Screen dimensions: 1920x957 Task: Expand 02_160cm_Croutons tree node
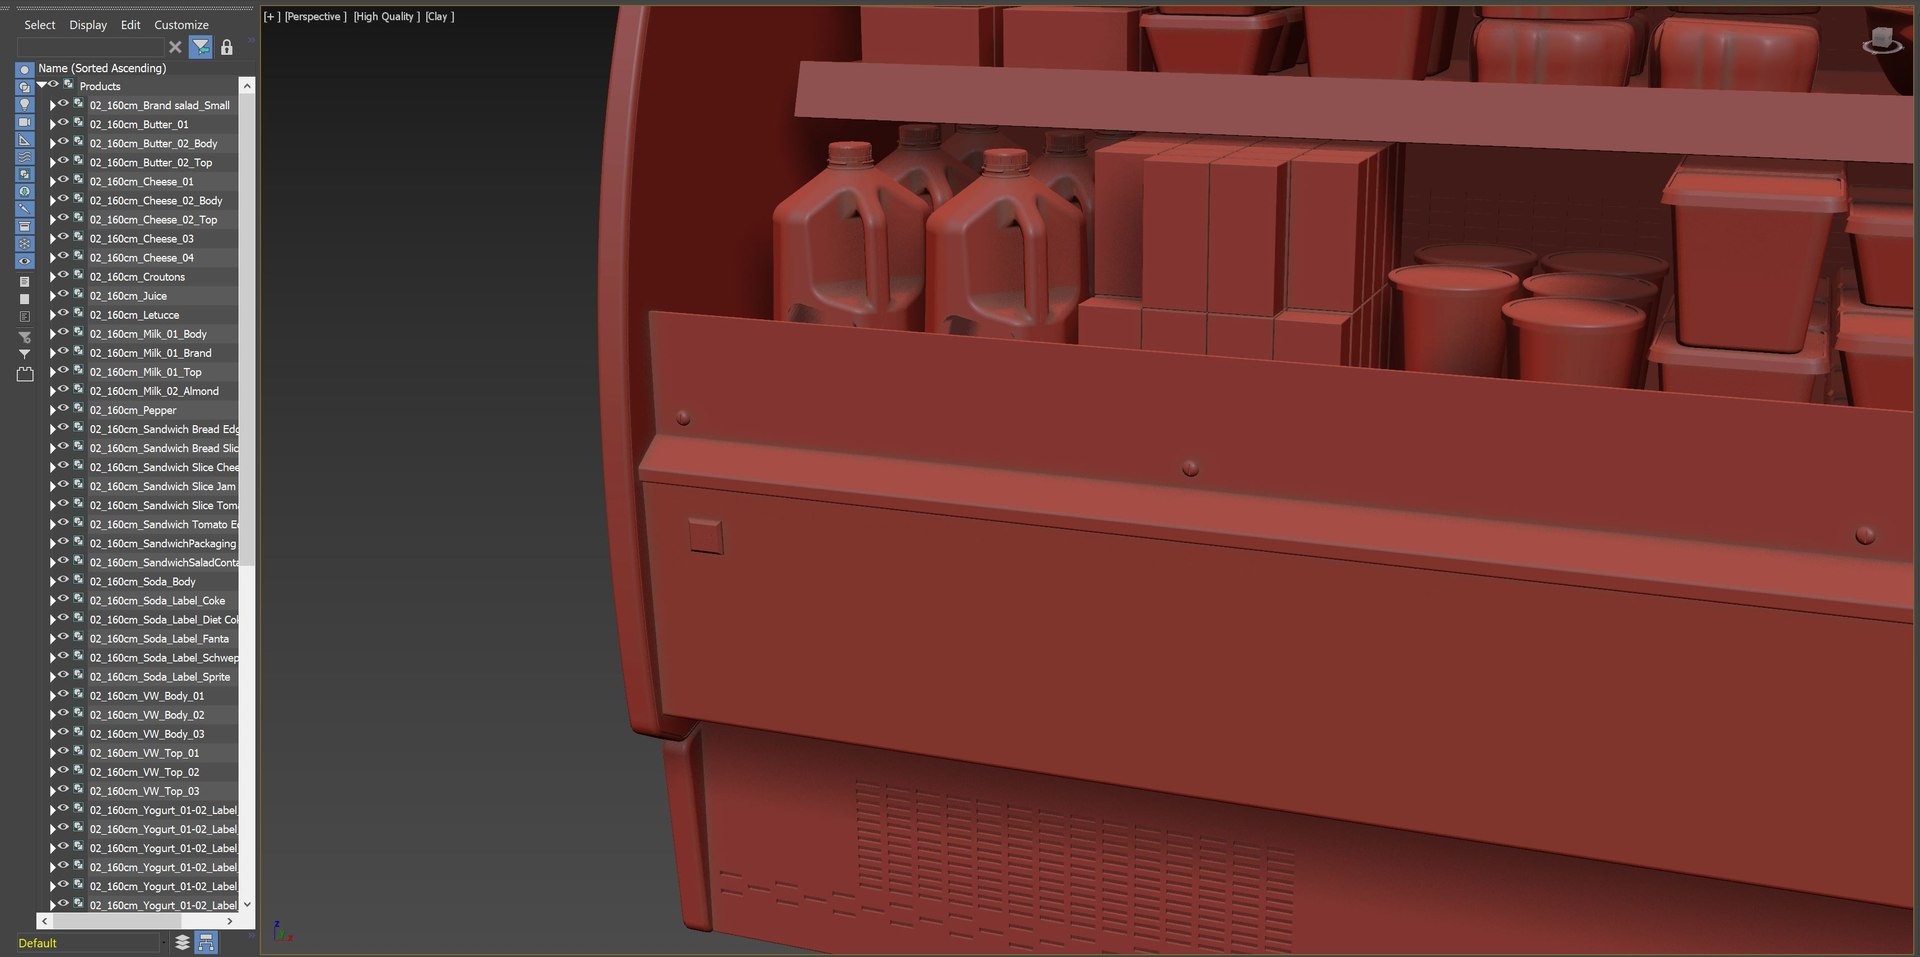[x=52, y=277]
